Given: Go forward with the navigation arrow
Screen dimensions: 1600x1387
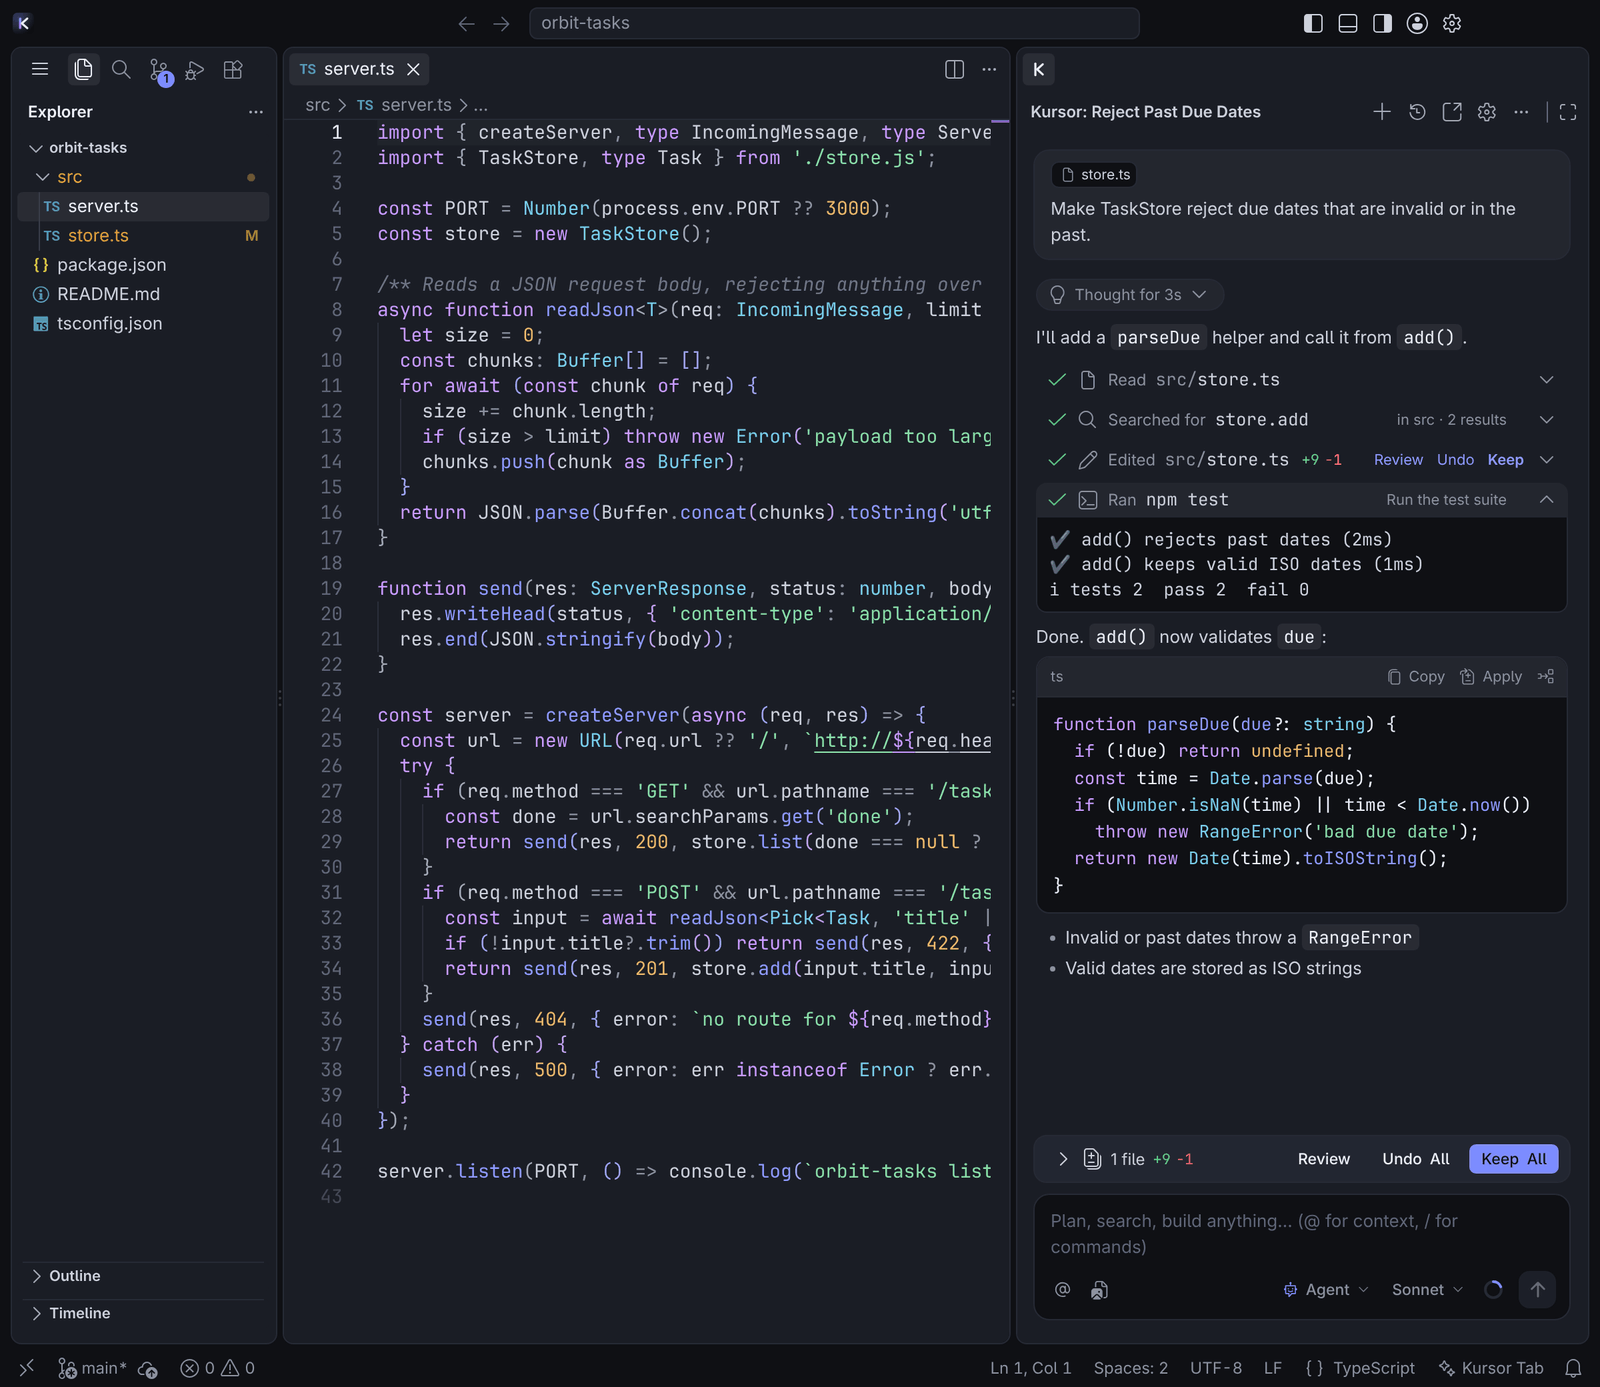Looking at the screenshot, I should pyautogui.click(x=502, y=23).
